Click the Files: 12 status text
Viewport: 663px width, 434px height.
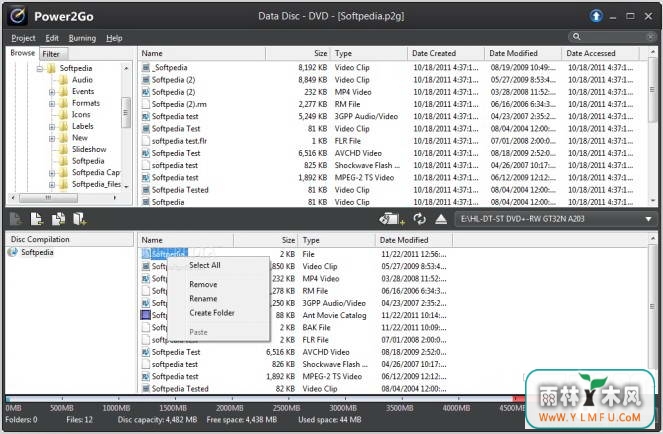point(79,420)
